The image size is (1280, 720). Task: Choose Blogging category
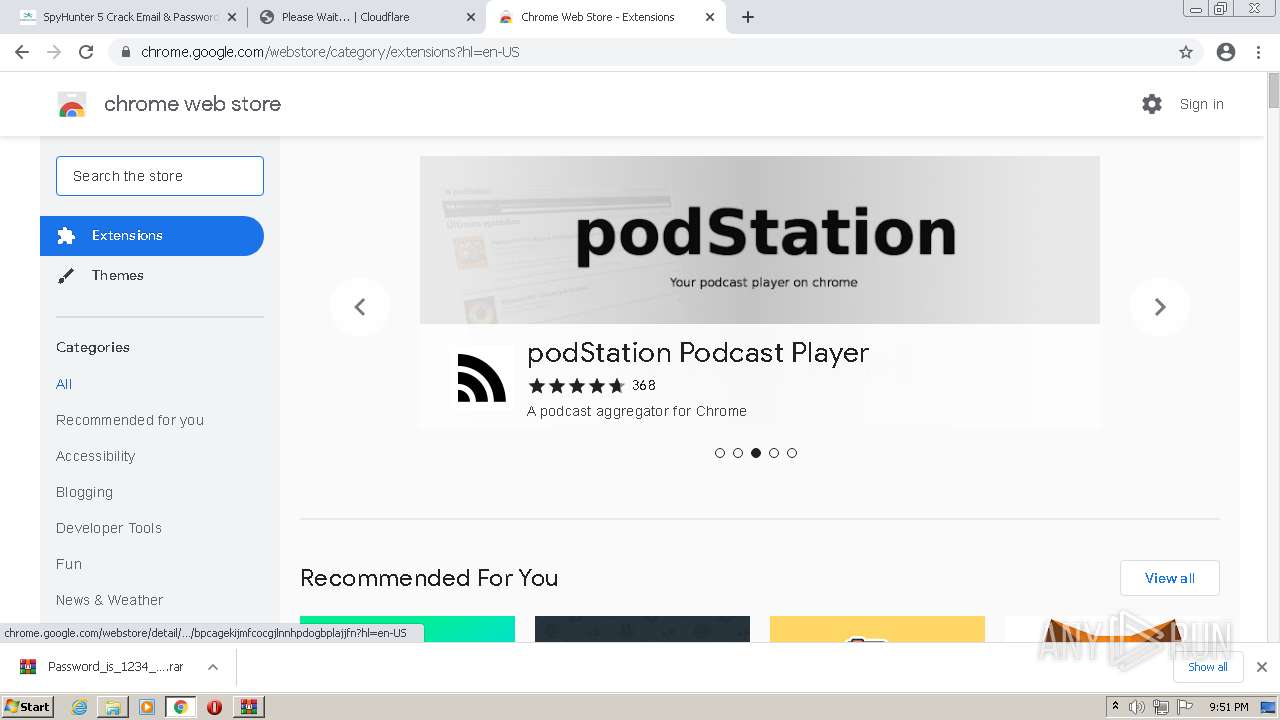coord(84,492)
